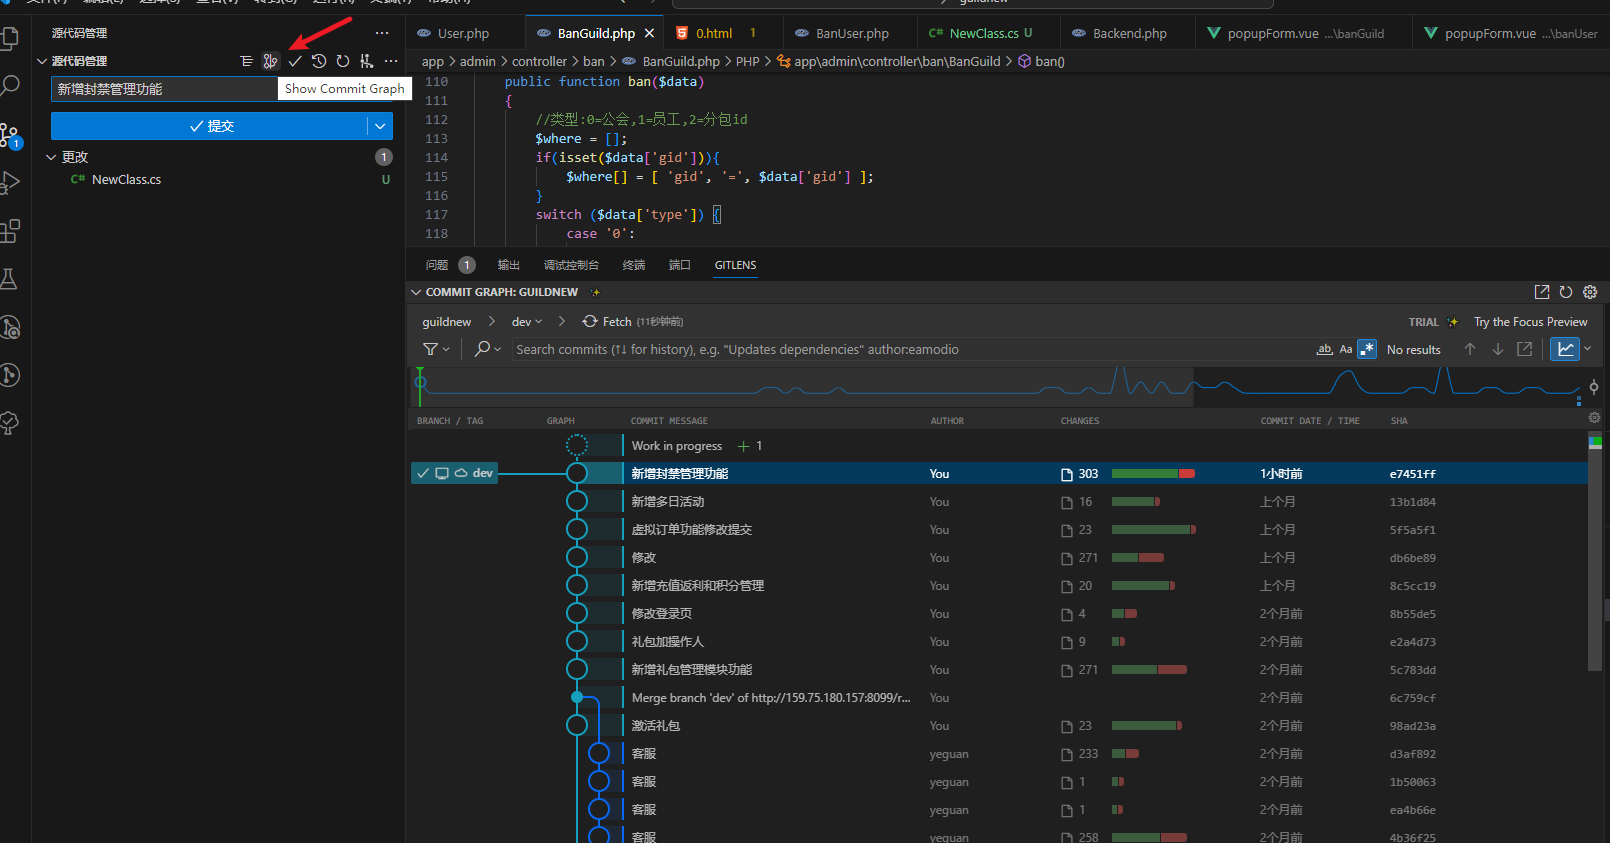
Task: Click the Search commits input field
Action: coord(910,349)
